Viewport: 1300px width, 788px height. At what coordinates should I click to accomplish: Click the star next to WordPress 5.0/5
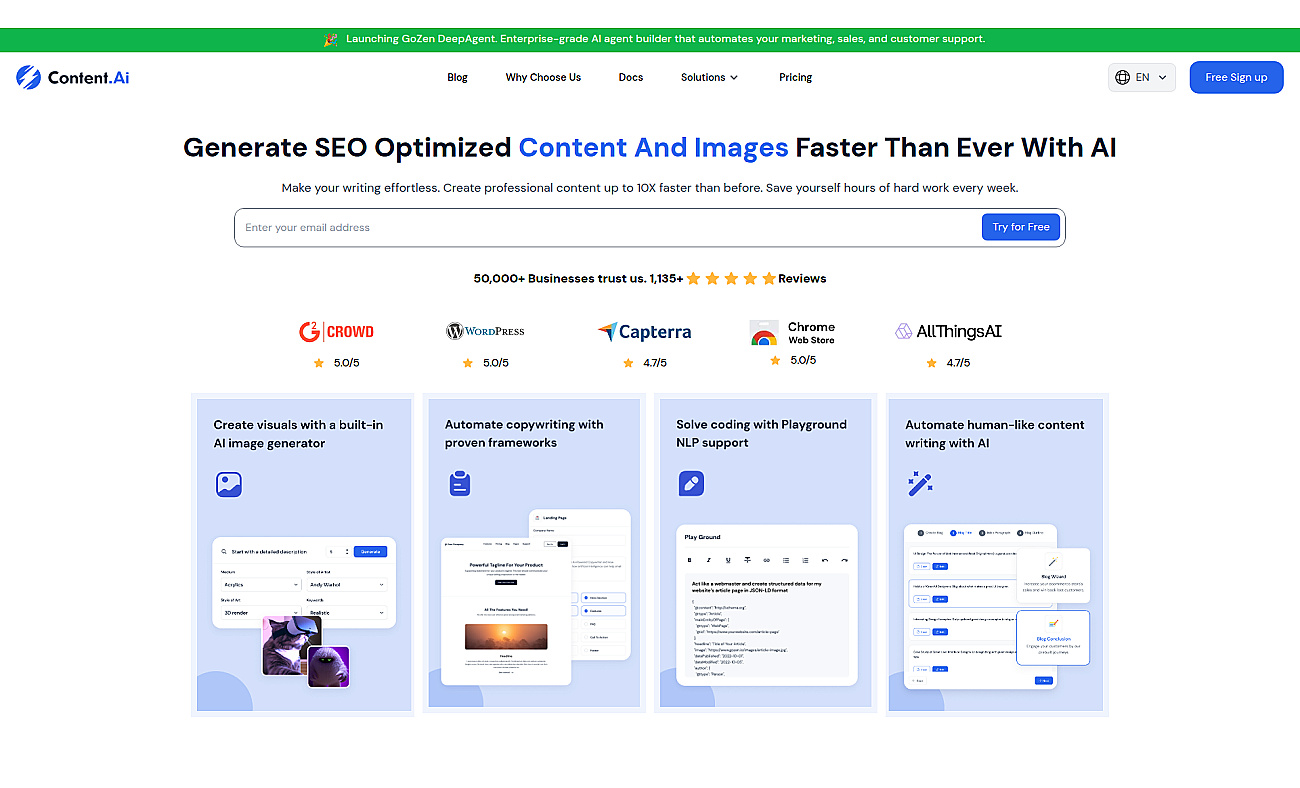pyautogui.click(x=468, y=363)
